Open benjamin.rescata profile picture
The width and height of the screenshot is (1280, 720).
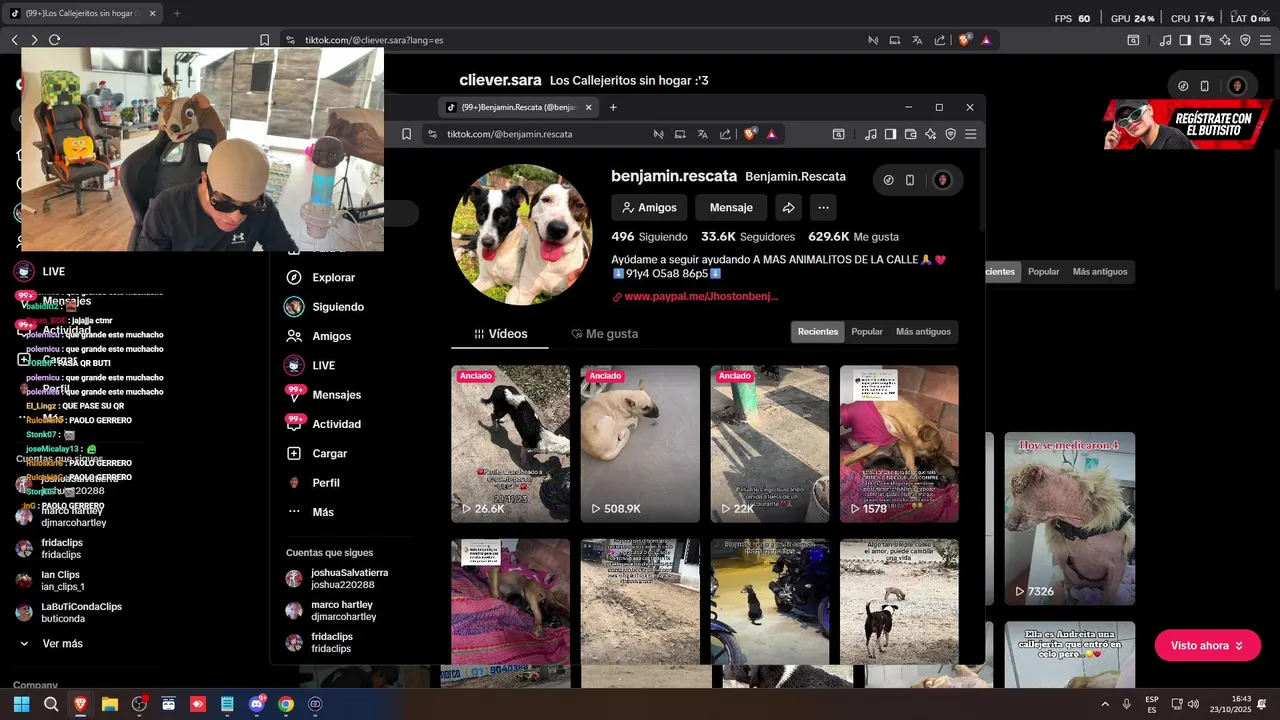tap(522, 234)
